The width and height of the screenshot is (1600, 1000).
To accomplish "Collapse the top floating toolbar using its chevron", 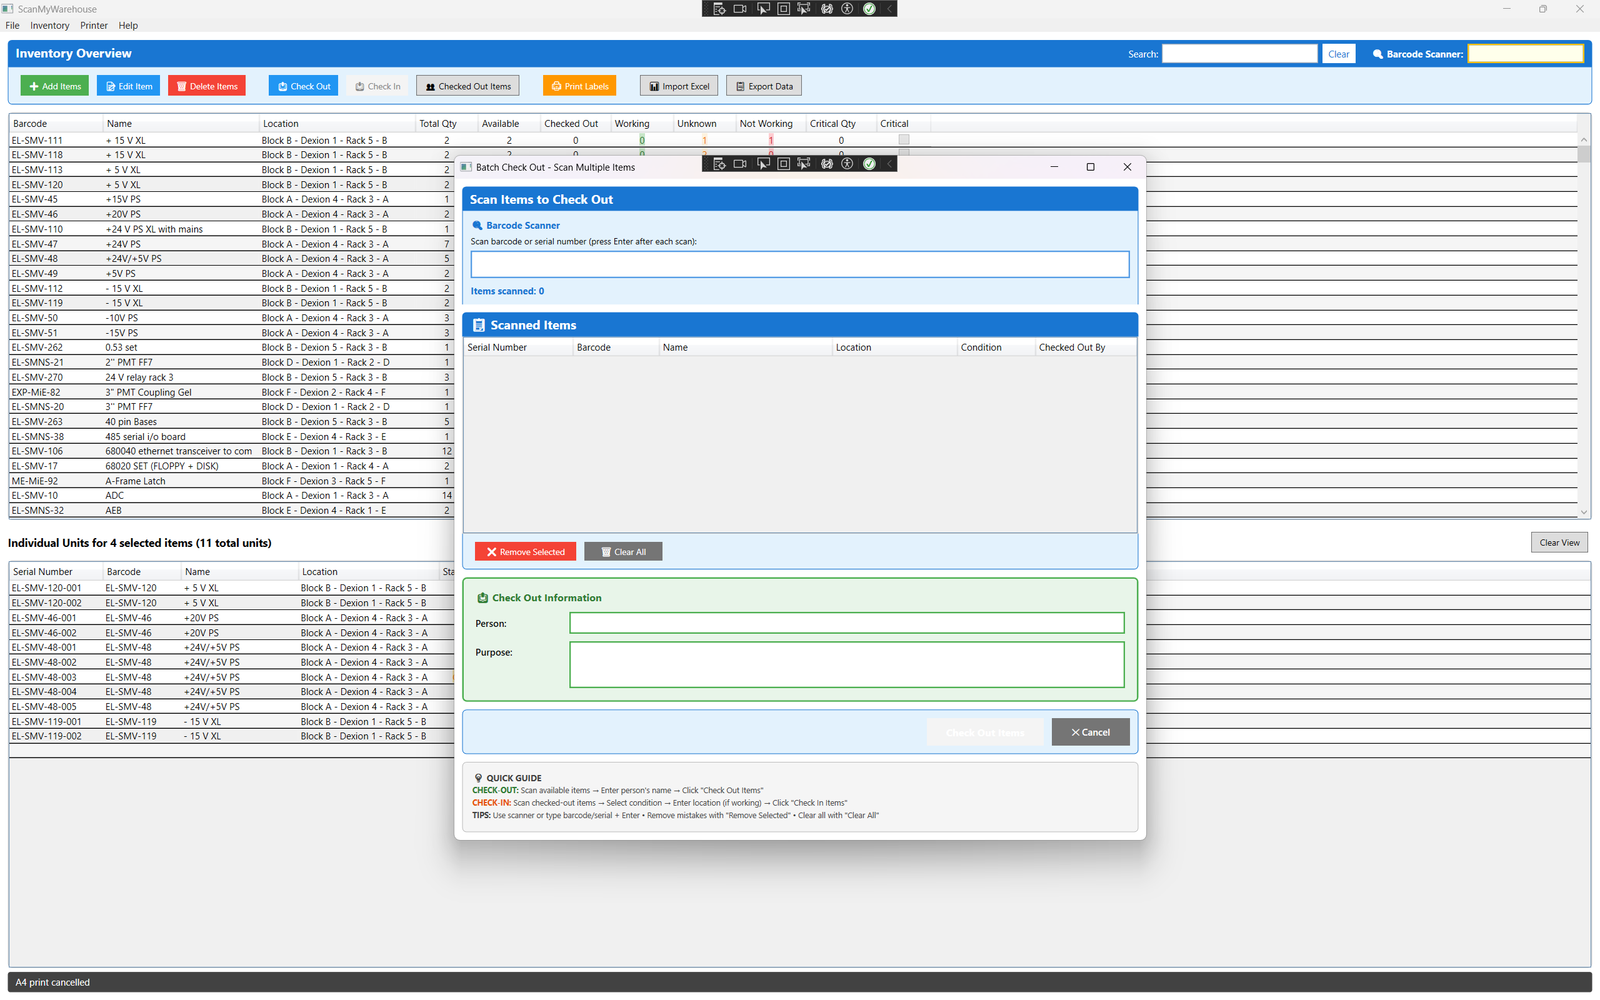I will [x=889, y=8].
